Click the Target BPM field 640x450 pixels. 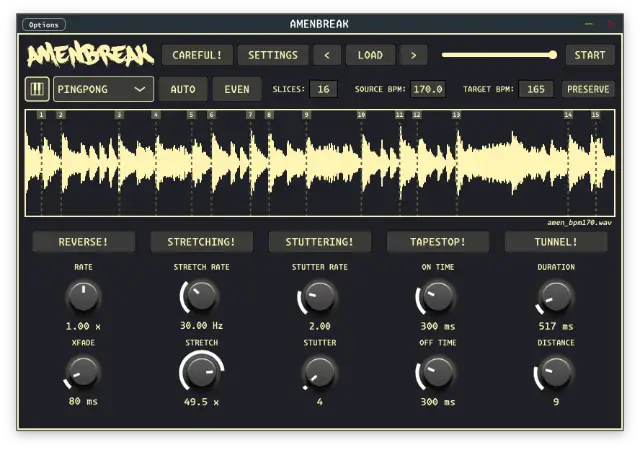tap(536, 89)
